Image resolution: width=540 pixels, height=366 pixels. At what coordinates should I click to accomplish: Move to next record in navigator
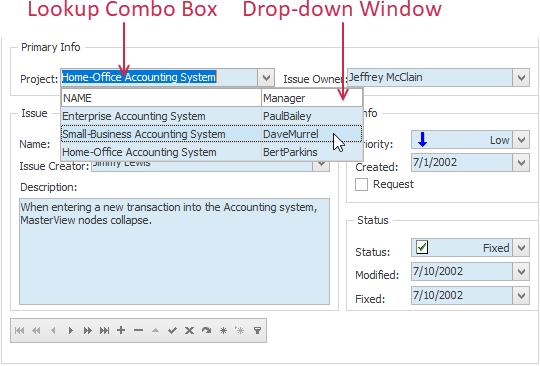[70, 331]
